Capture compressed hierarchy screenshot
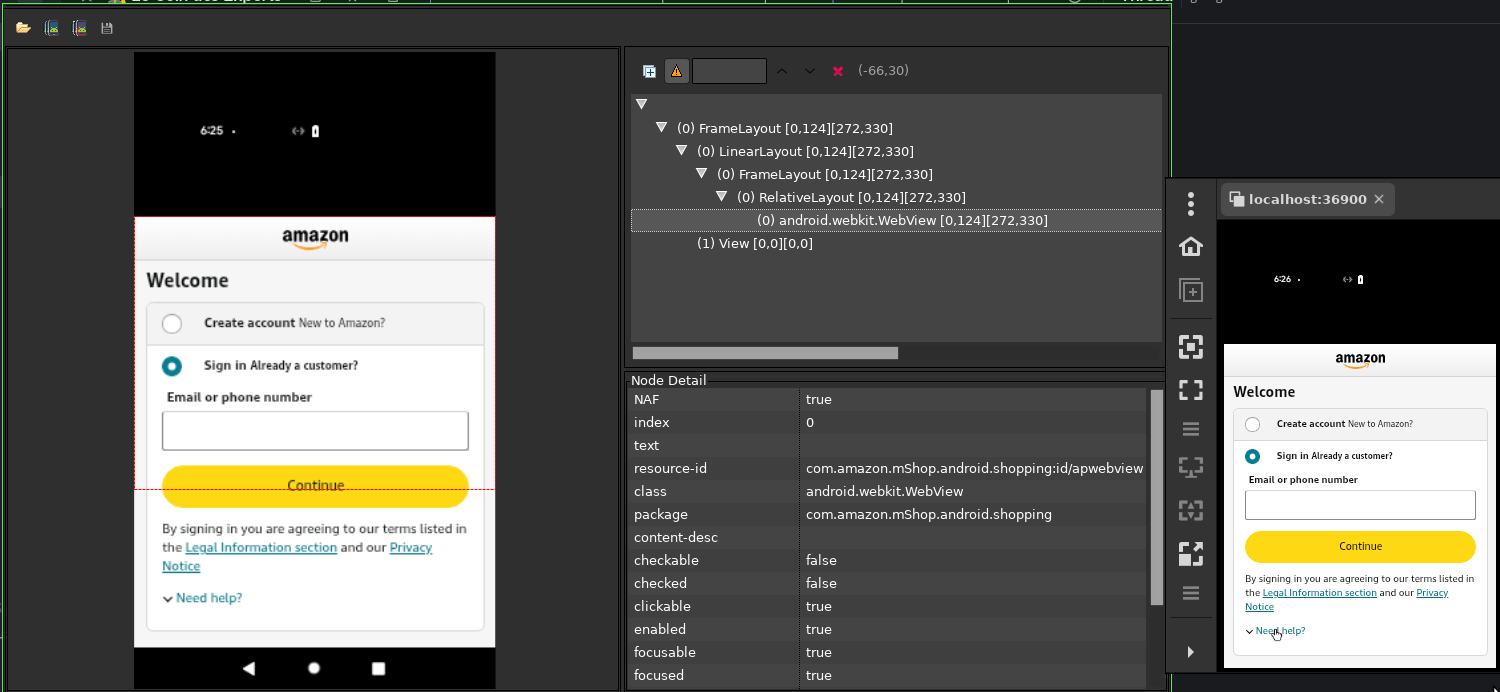Viewport: 1500px width, 692px height. [x=79, y=27]
